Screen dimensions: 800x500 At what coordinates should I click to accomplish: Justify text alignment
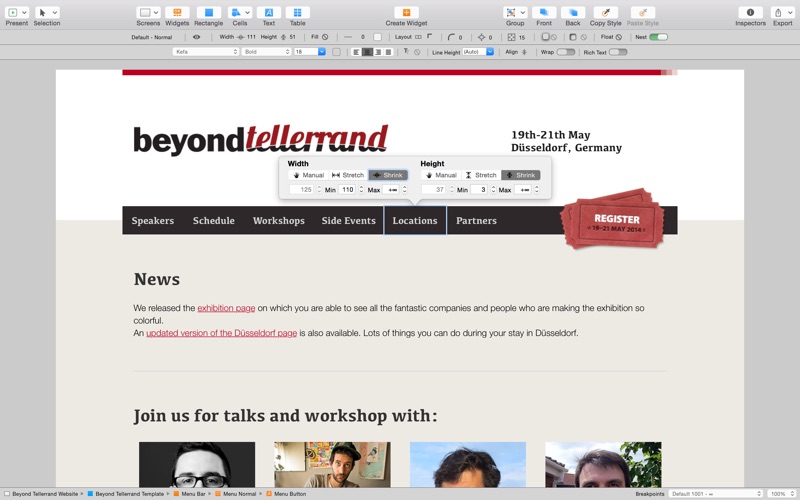pyautogui.click(x=389, y=52)
